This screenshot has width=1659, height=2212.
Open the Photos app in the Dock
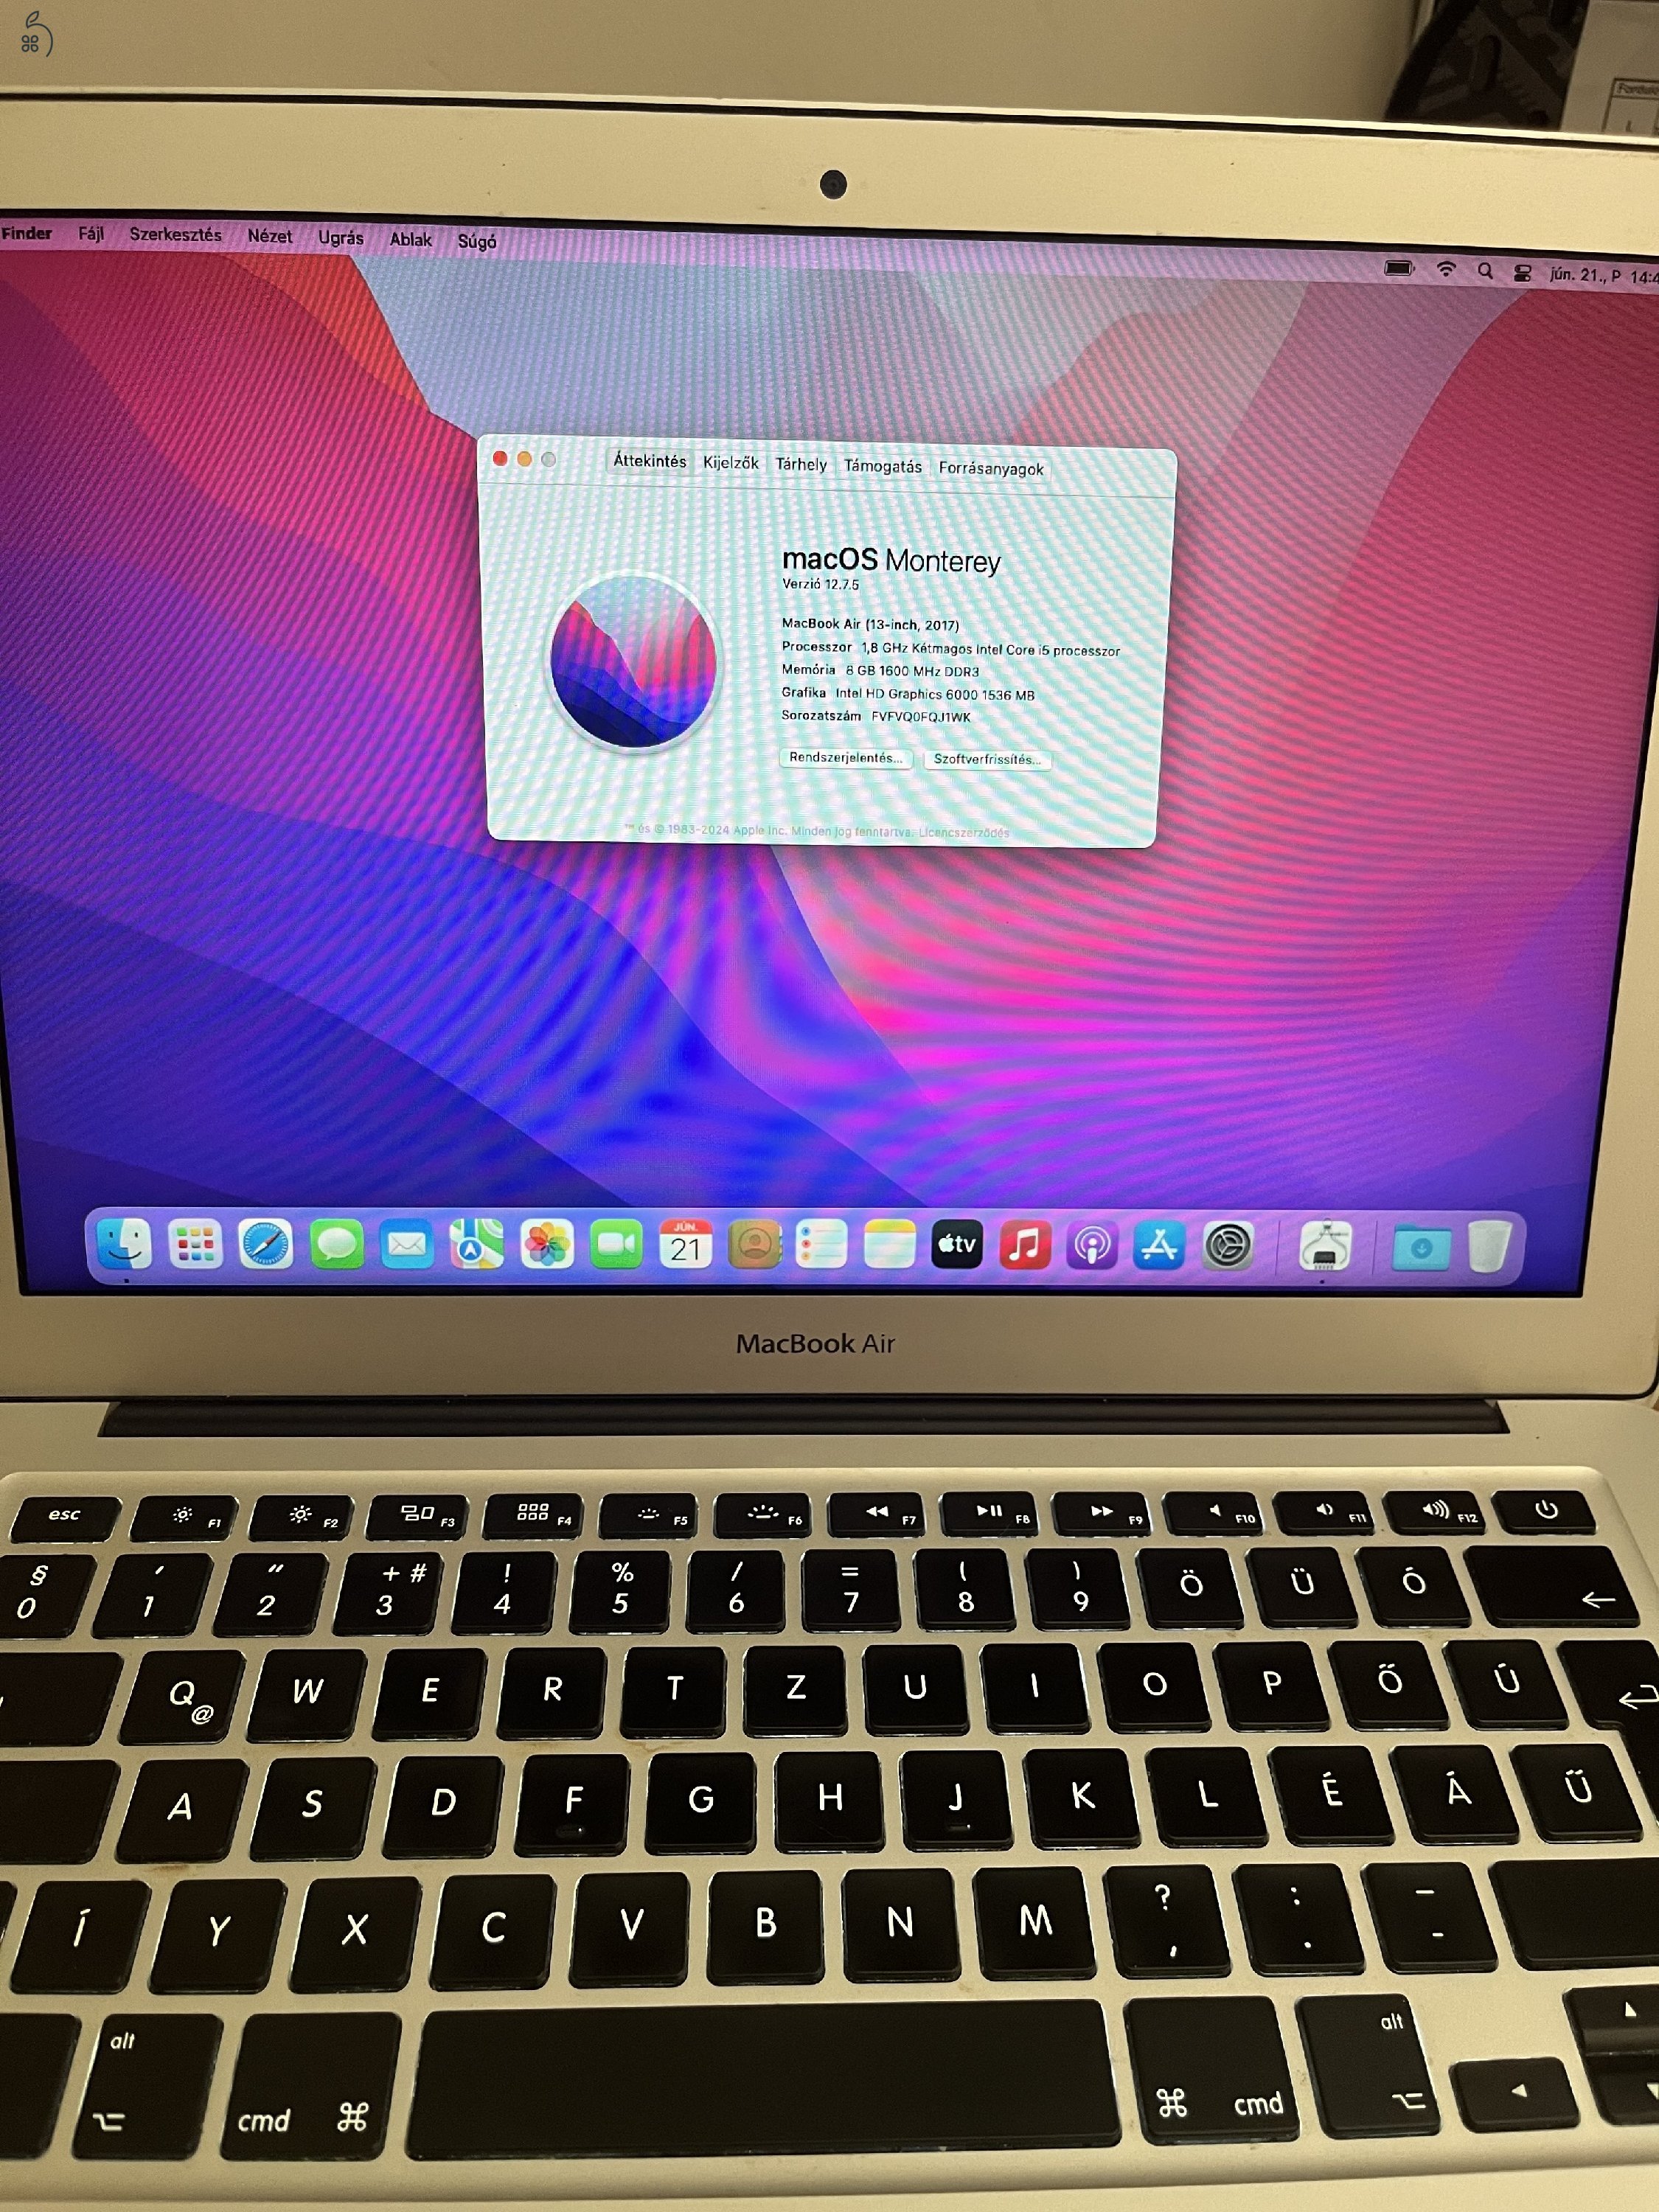point(547,1245)
